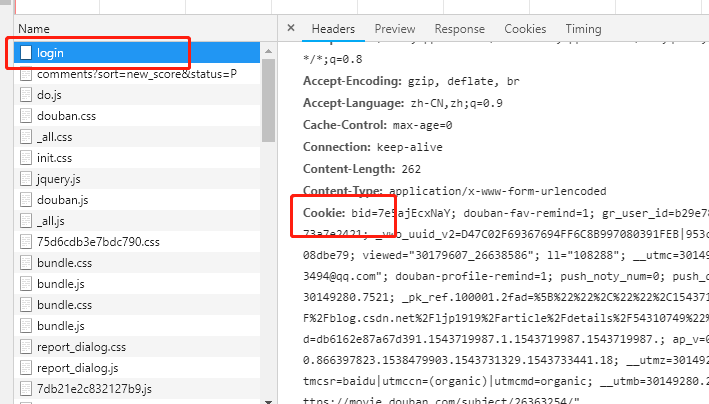Screen dimensions: 709x404
Task: Click file icon beside report_dialog.css
Action: click(26, 347)
